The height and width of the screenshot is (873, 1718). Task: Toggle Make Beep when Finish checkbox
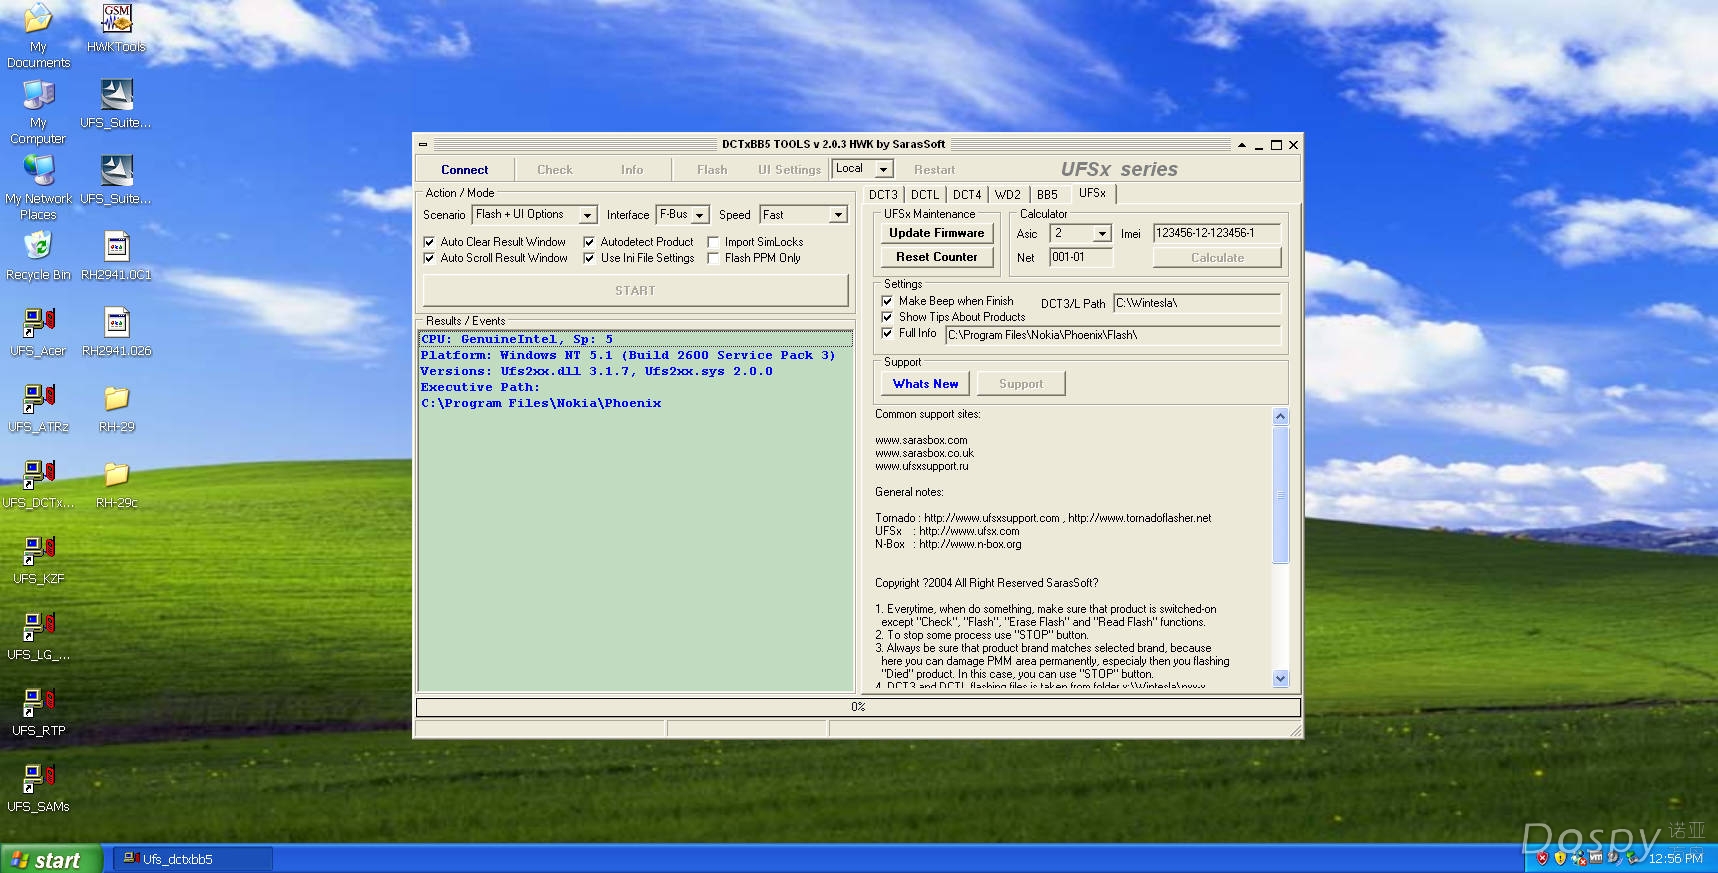coord(887,301)
